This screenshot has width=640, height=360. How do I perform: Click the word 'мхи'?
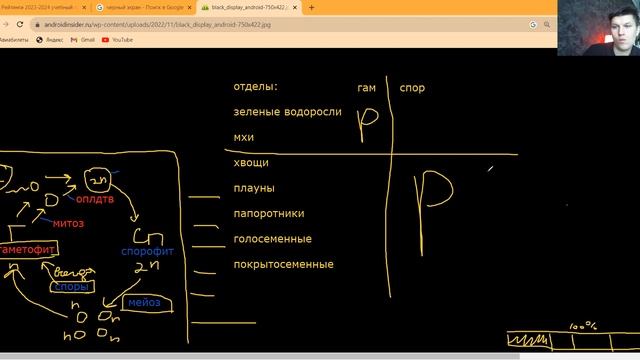click(x=244, y=137)
